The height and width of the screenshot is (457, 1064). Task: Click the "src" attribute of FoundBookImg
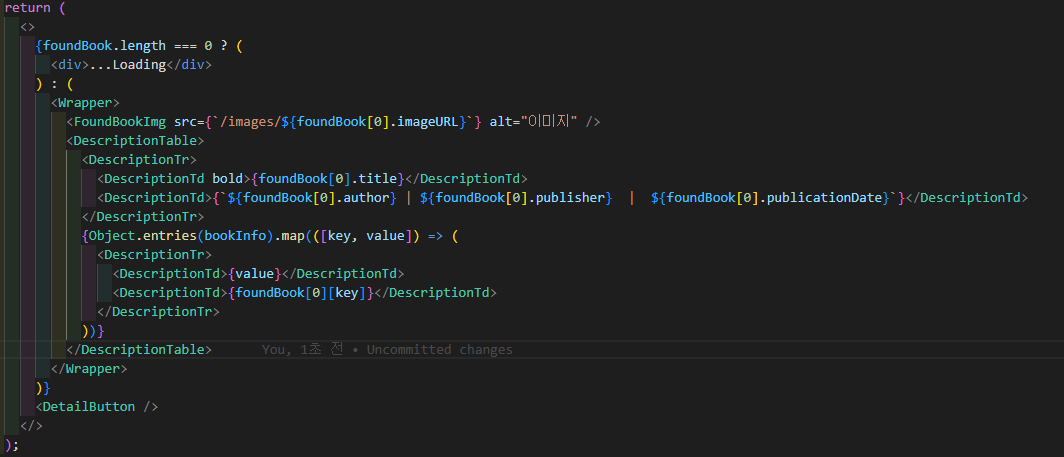185,122
